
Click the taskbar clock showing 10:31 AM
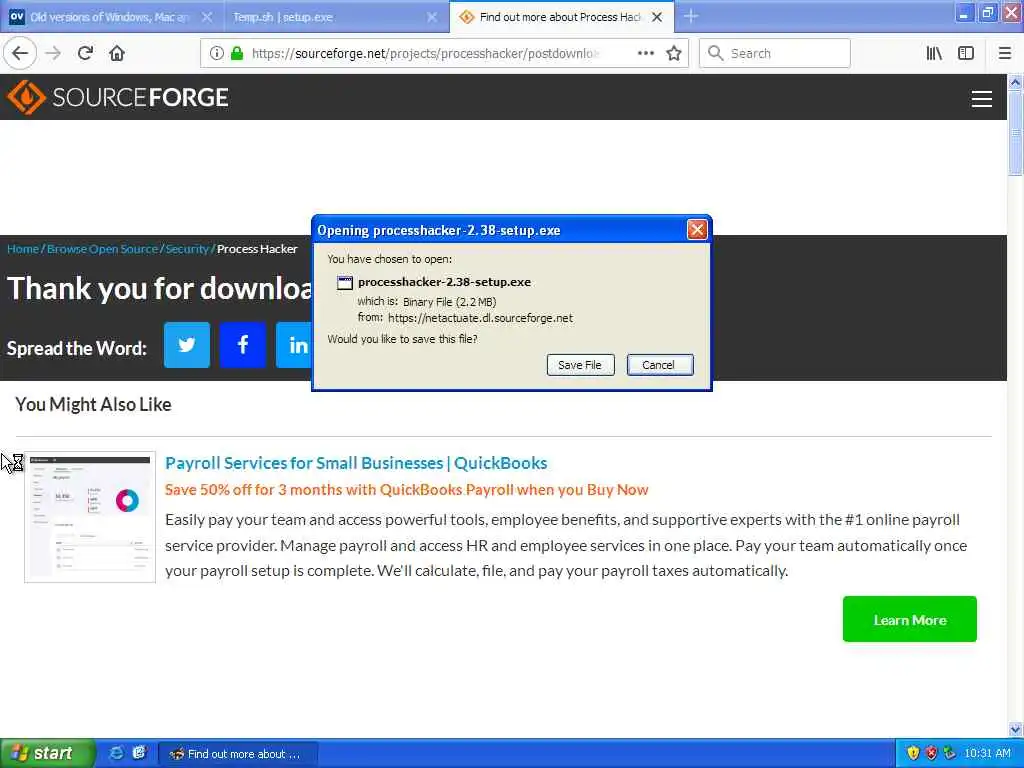coord(987,753)
